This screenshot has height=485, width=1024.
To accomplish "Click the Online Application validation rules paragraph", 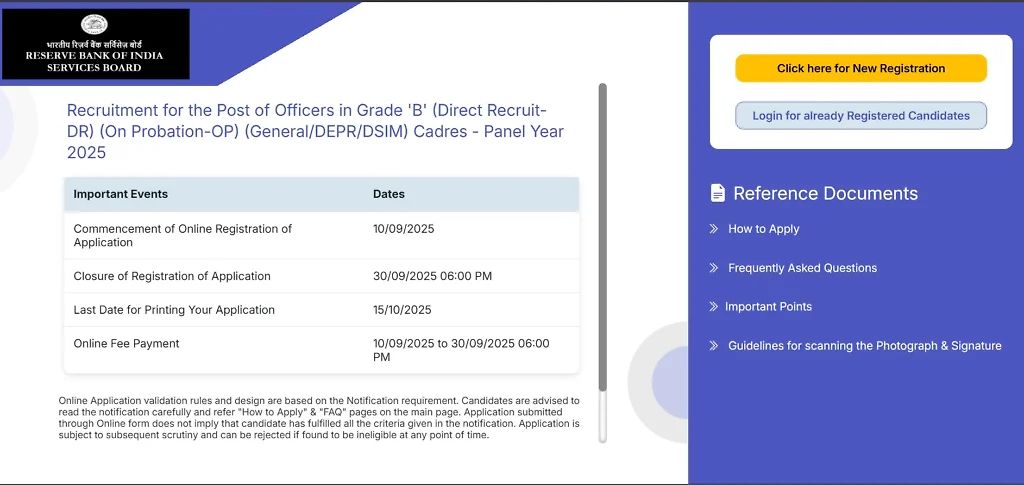I will 319,418.
